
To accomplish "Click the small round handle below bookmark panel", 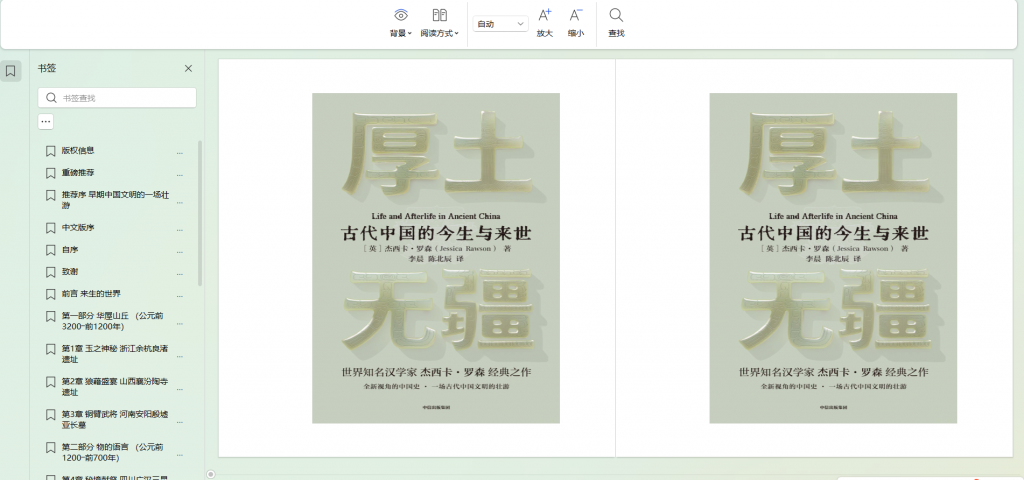I will [x=210, y=474].
